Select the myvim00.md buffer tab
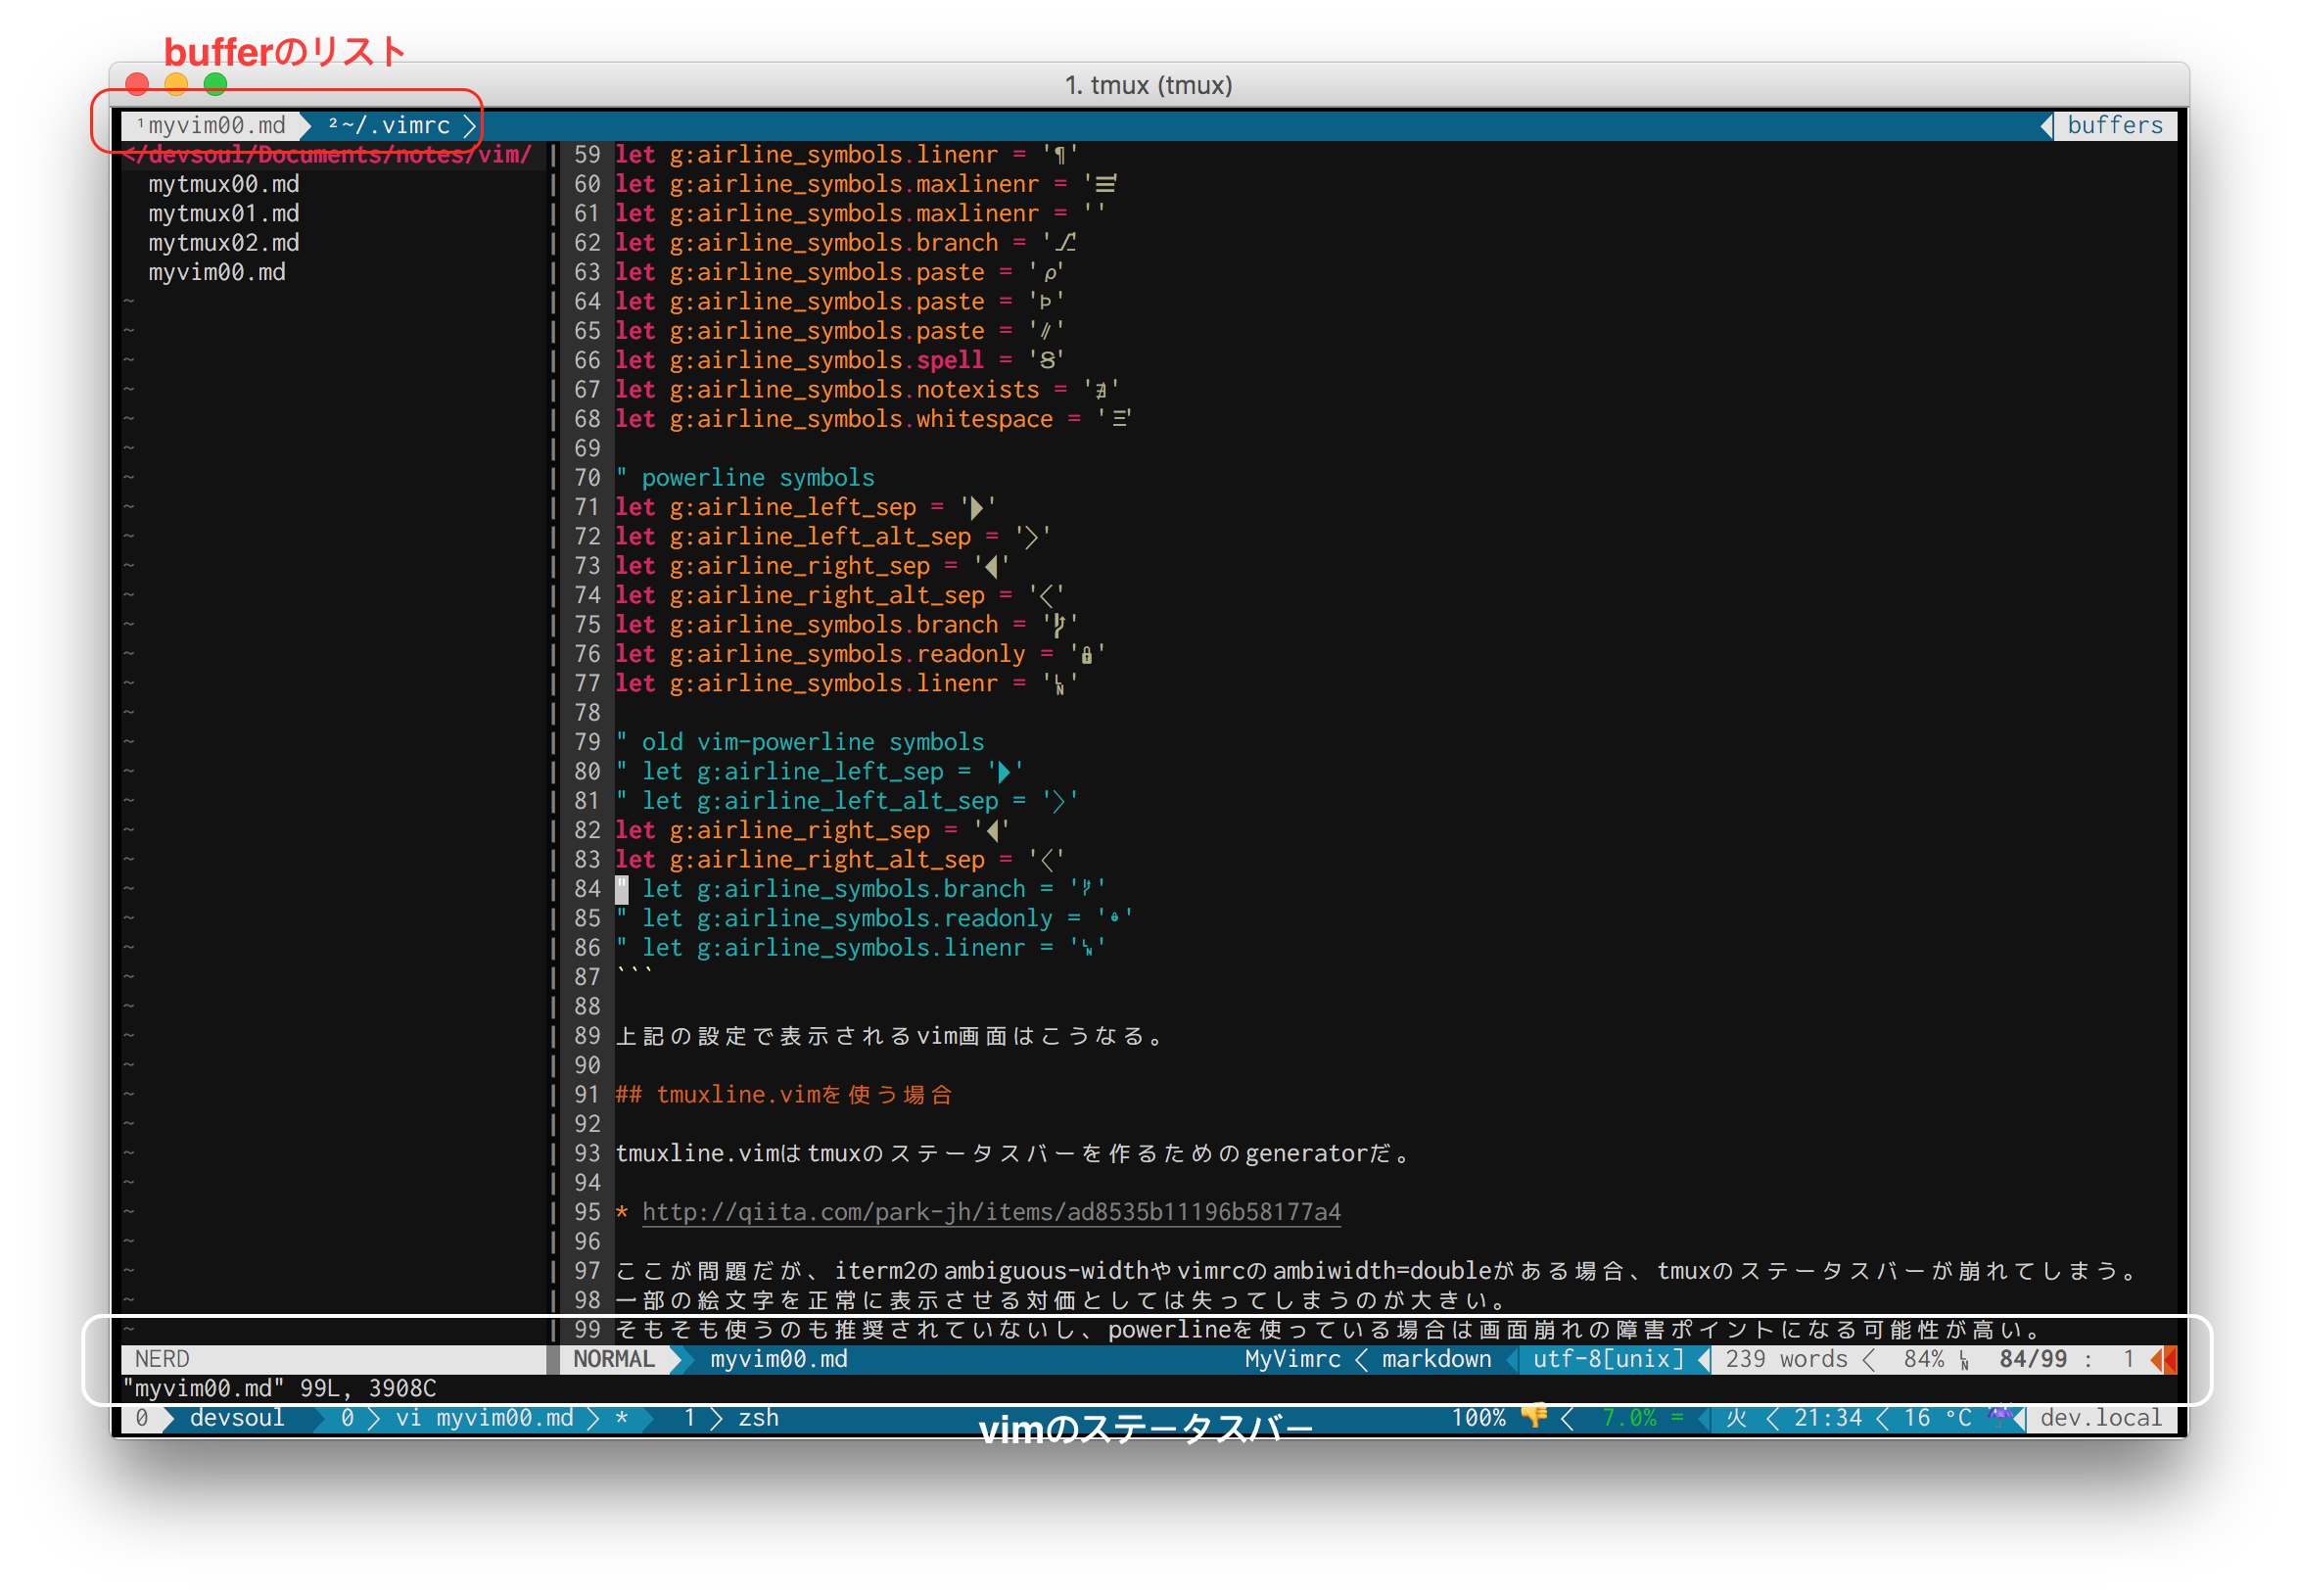Image resolution: width=2299 pixels, height=1596 pixels. point(212,124)
